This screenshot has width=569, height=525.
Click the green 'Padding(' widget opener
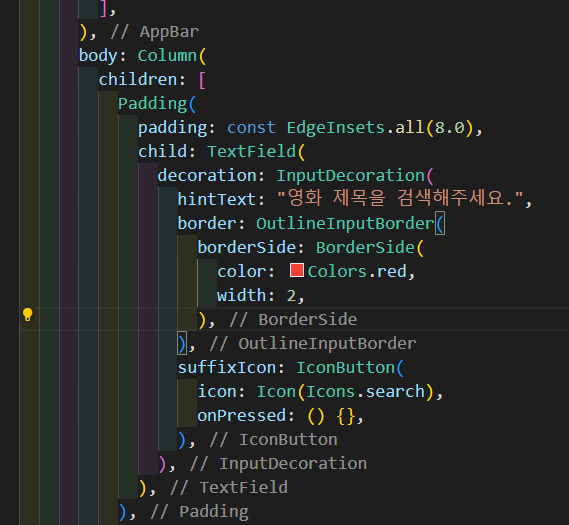[x=157, y=104]
